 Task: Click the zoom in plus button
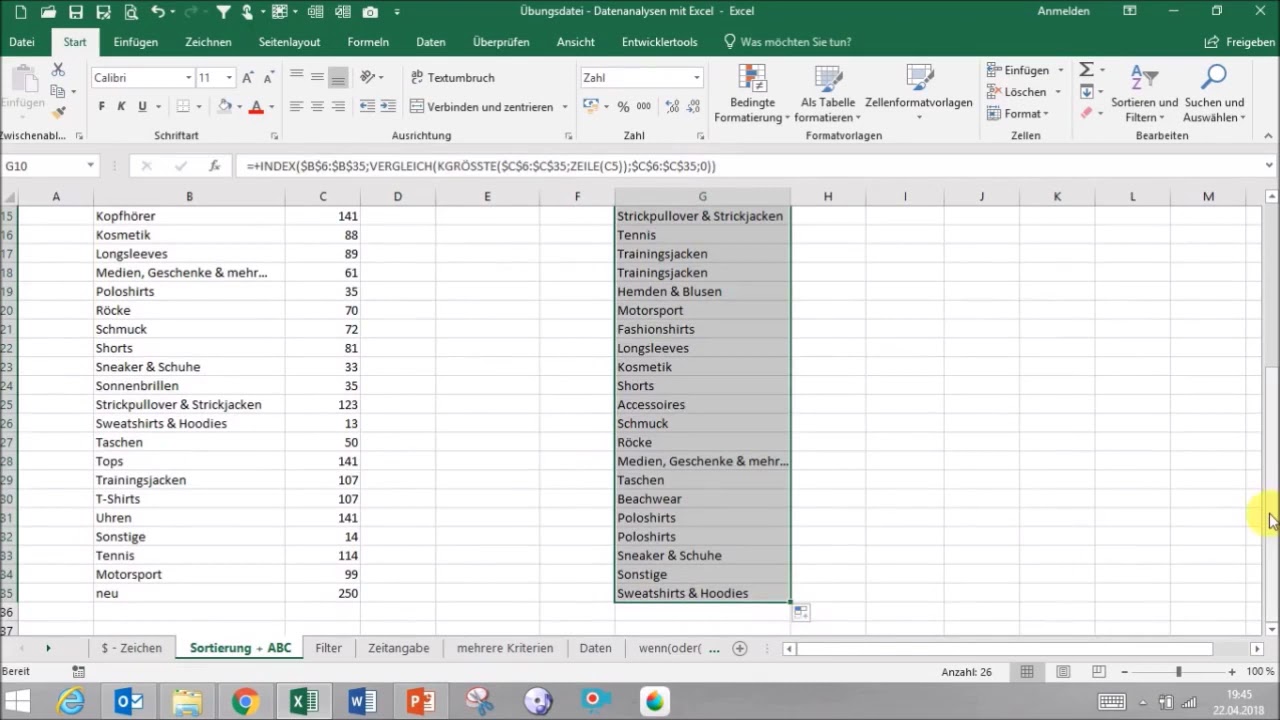coord(1232,672)
